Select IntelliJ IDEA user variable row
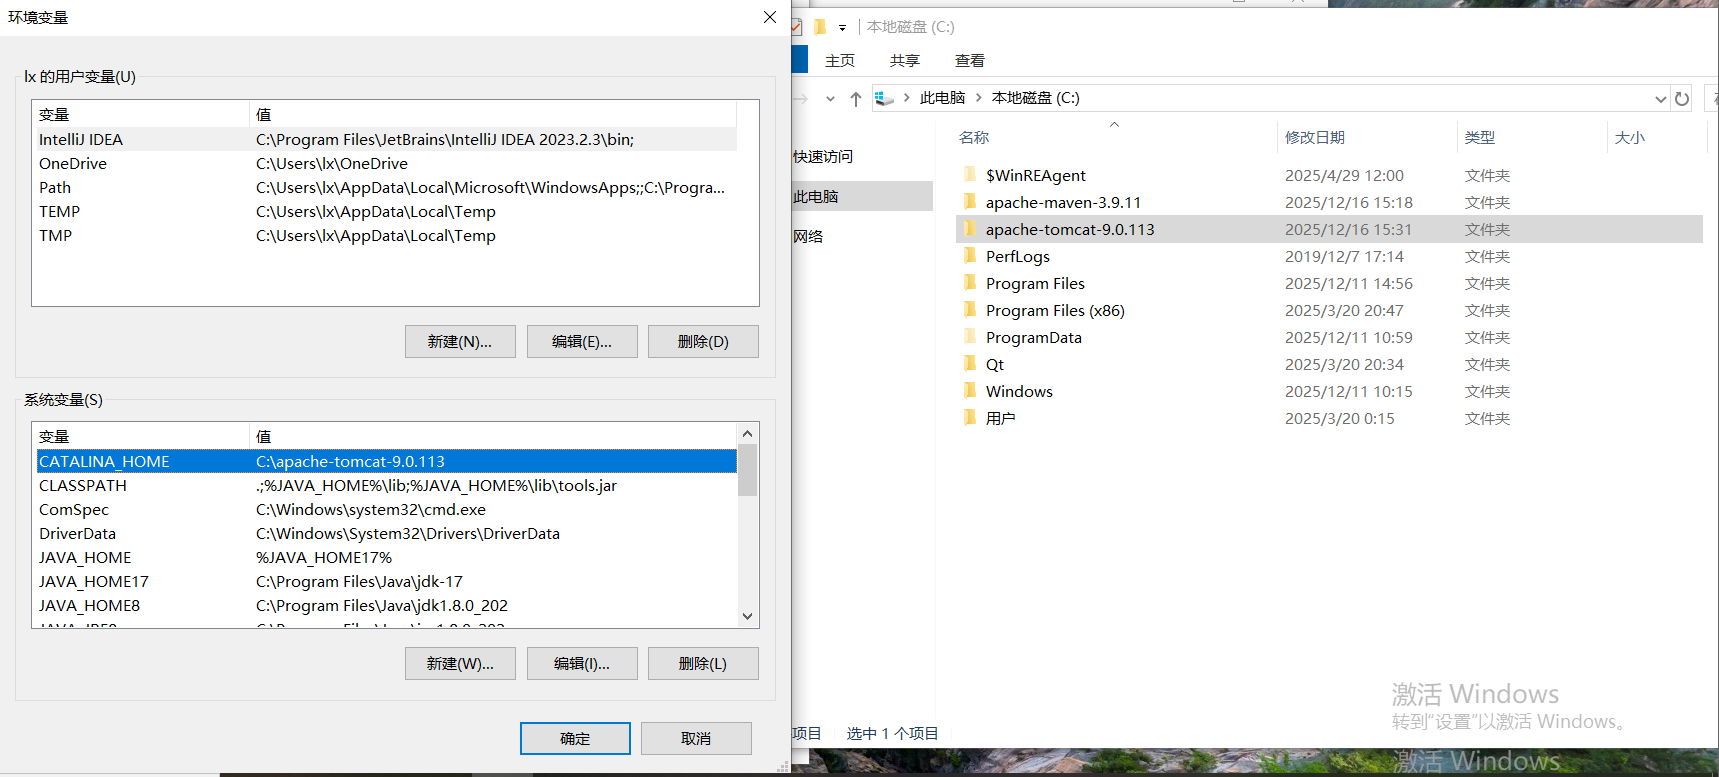1719x777 pixels. (x=386, y=139)
